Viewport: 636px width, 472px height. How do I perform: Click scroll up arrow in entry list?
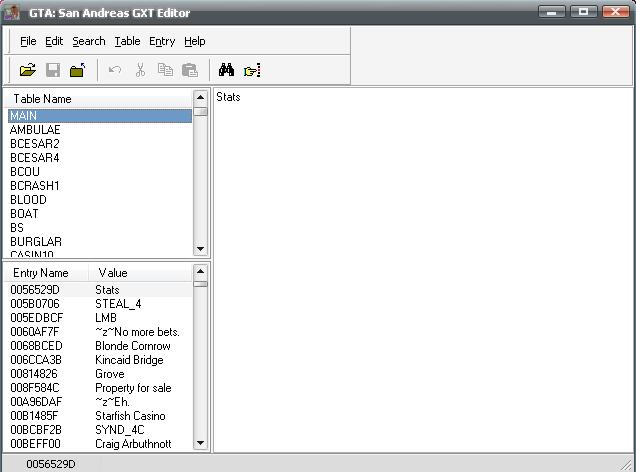point(200,272)
